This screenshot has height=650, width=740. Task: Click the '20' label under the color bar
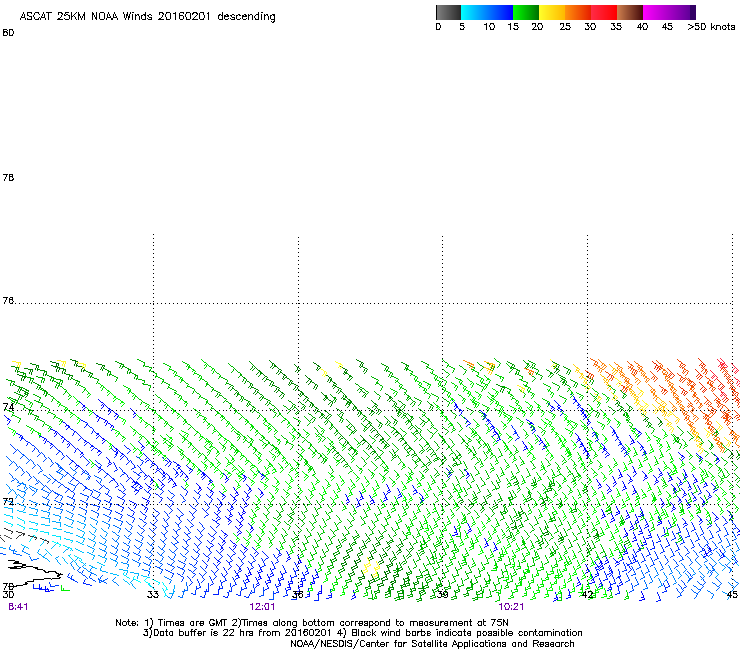click(x=537, y=27)
